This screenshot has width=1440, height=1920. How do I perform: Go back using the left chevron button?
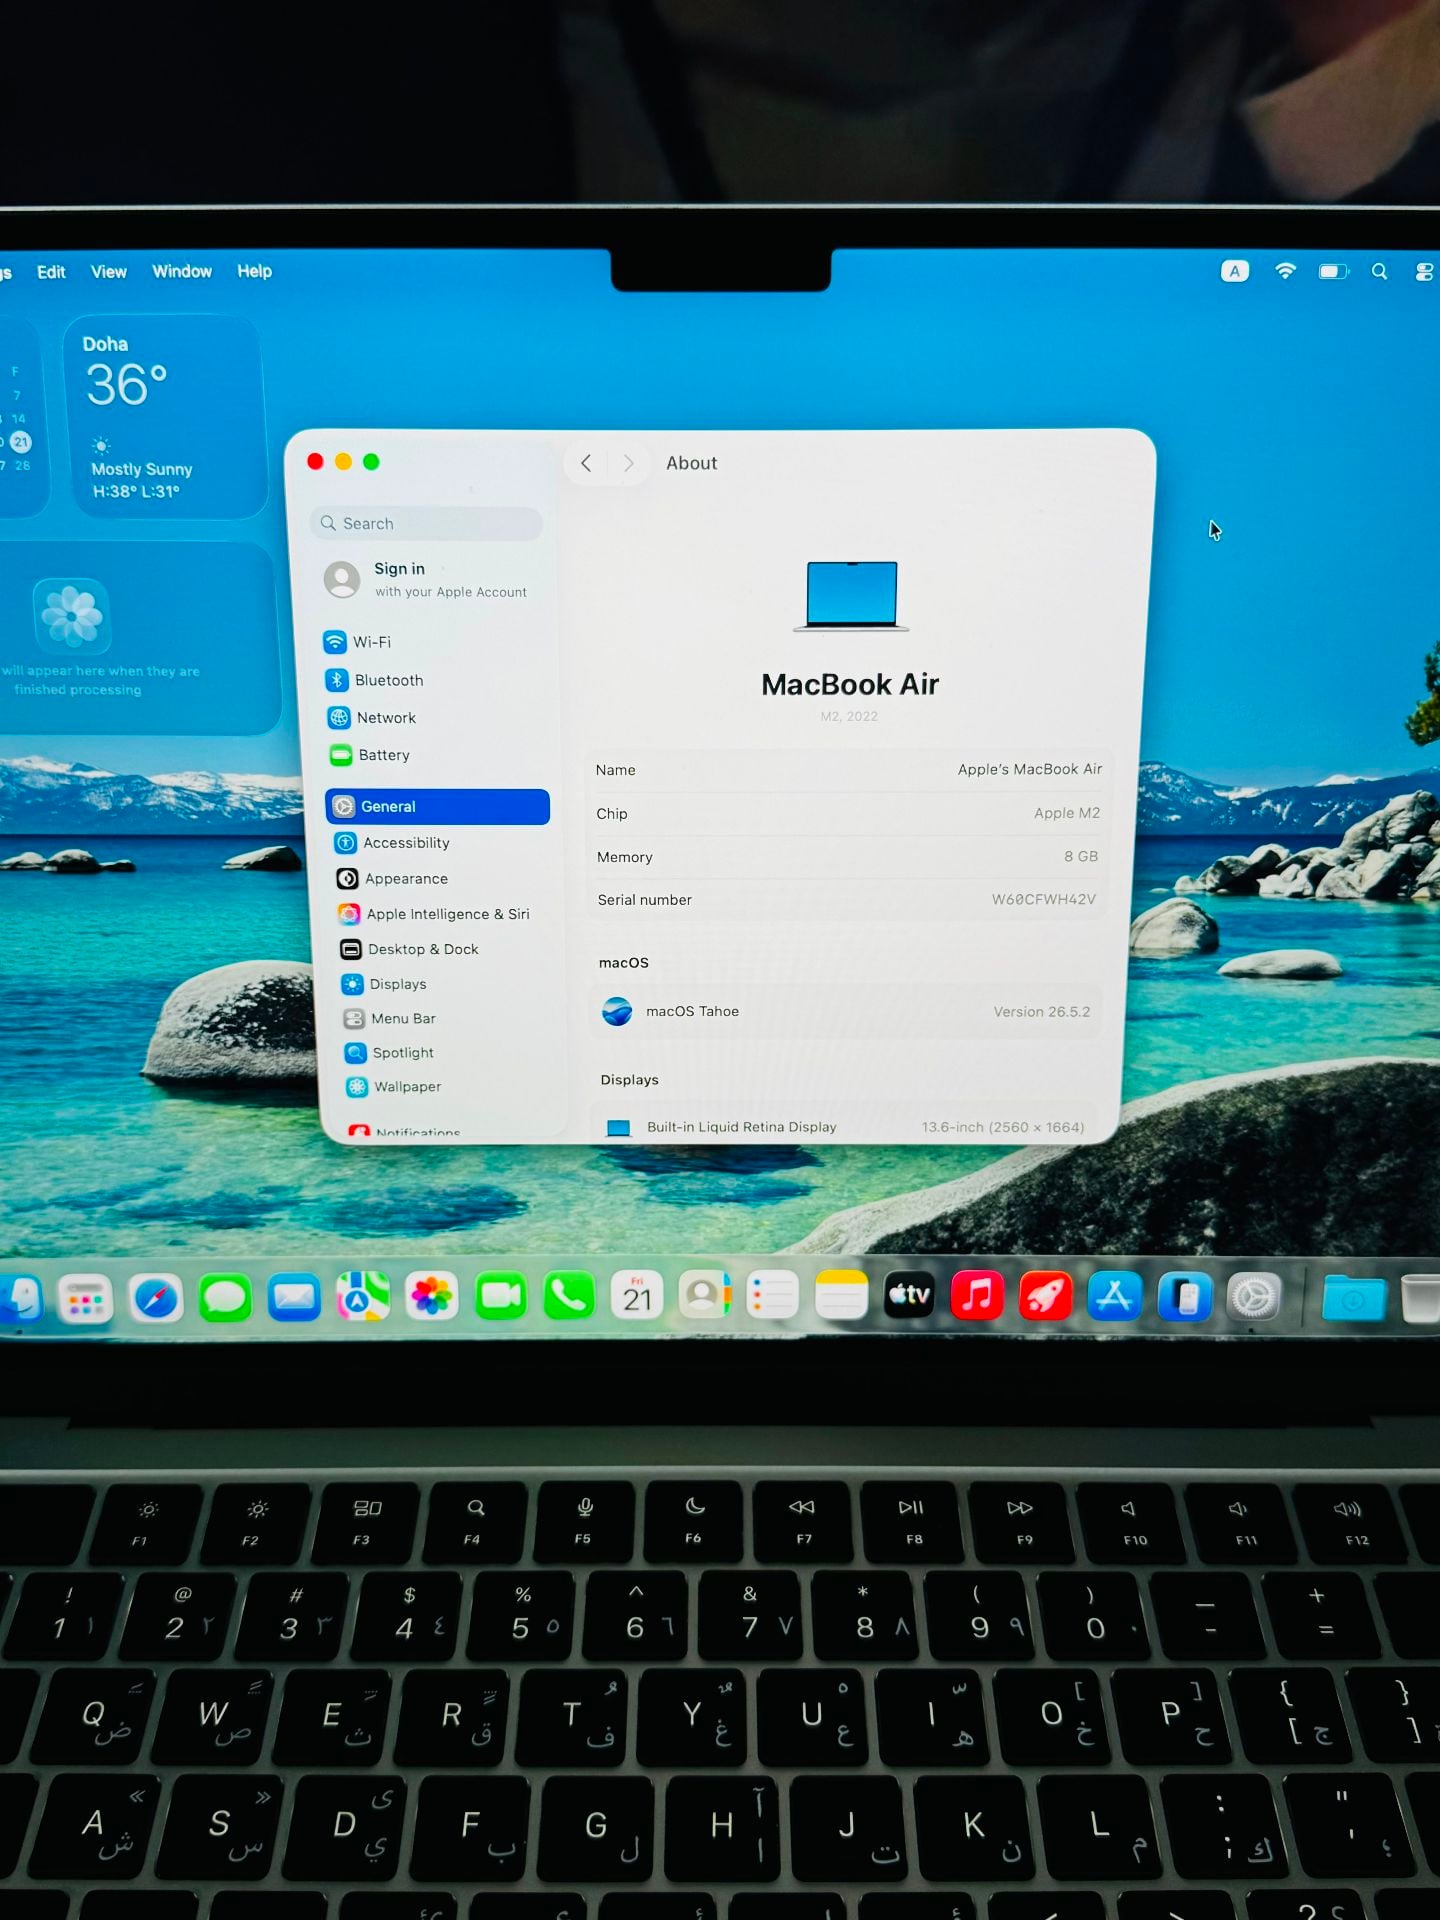(x=586, y=463)
